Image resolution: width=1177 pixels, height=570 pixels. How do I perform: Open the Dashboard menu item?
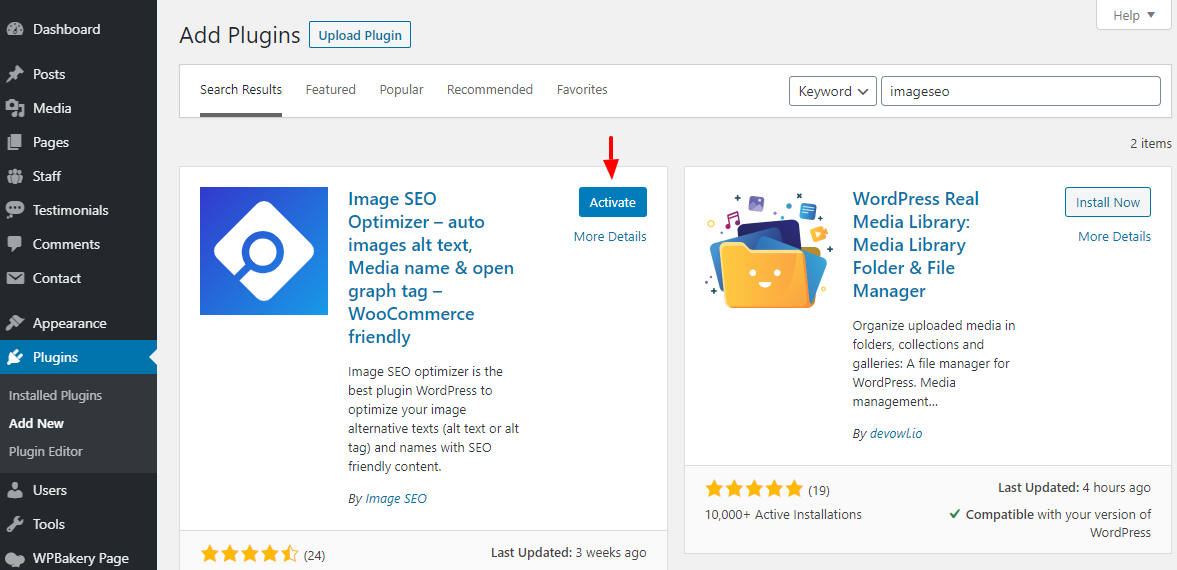67,30
